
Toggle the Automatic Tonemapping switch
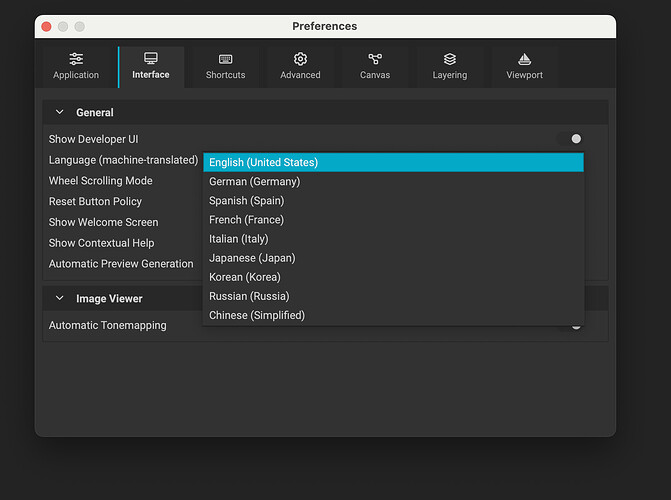pos(575,326)
